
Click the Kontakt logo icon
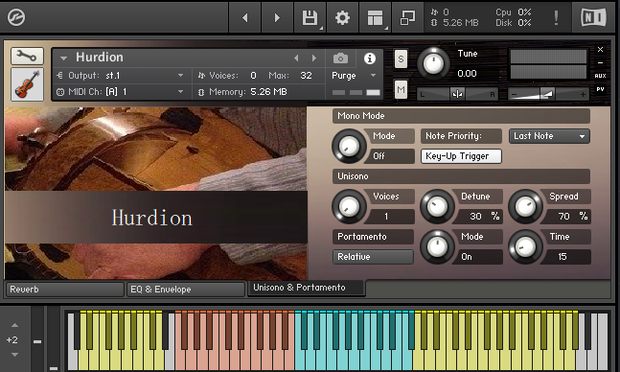tap(16, 17)
